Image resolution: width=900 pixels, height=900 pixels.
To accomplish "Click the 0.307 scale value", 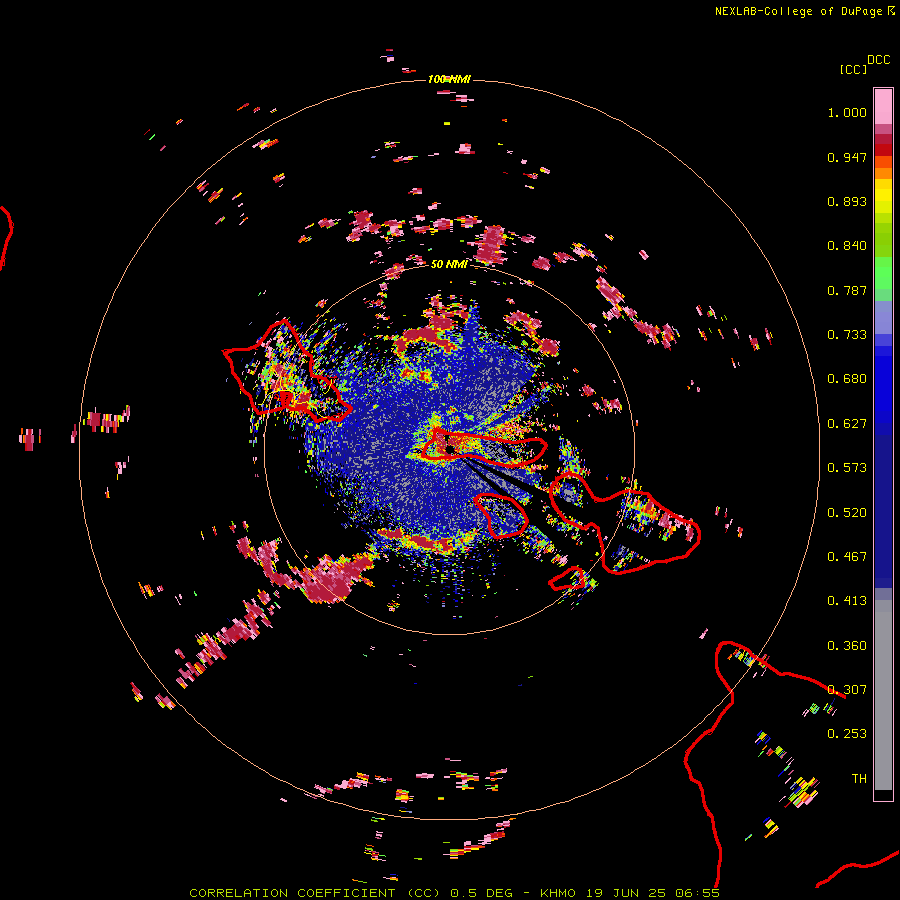I will [847, 690].
